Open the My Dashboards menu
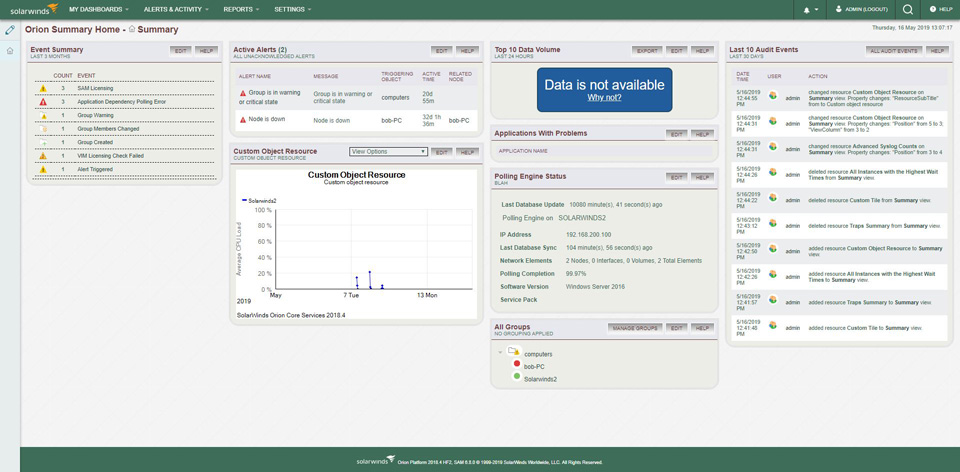960x472 pixels. (99, 10)
